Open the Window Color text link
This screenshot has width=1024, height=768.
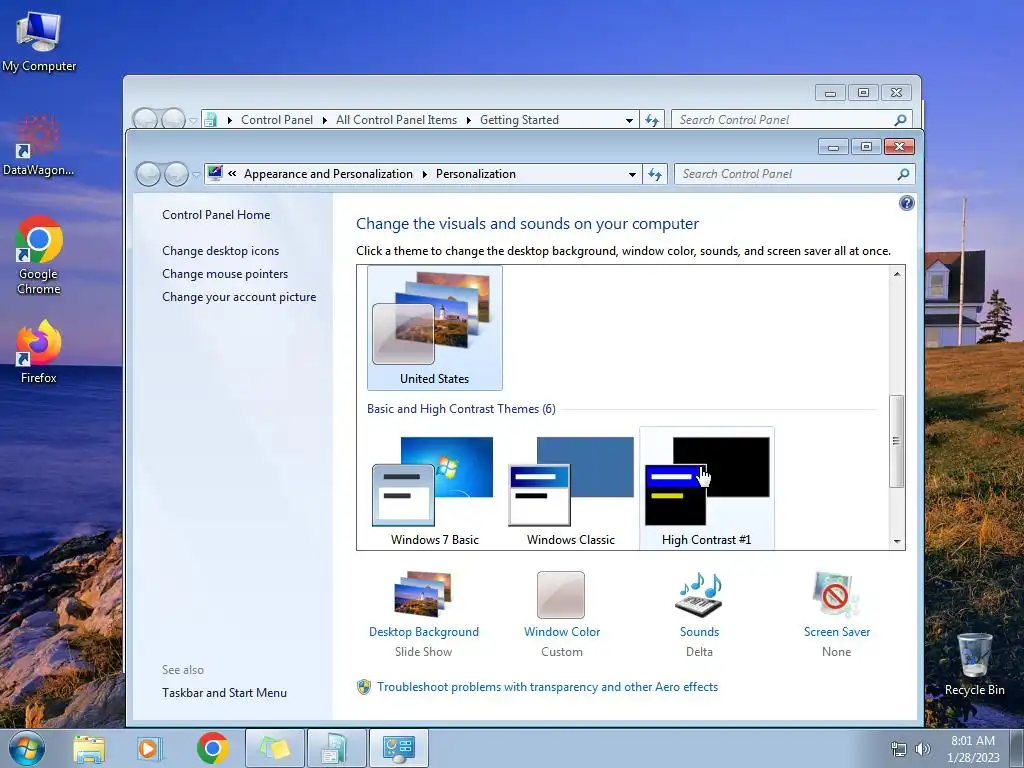562,632
